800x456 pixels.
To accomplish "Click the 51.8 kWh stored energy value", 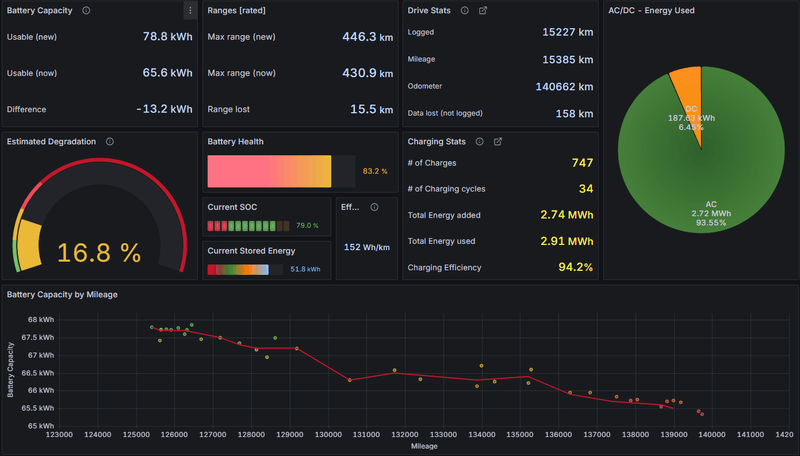I will 305,269.
